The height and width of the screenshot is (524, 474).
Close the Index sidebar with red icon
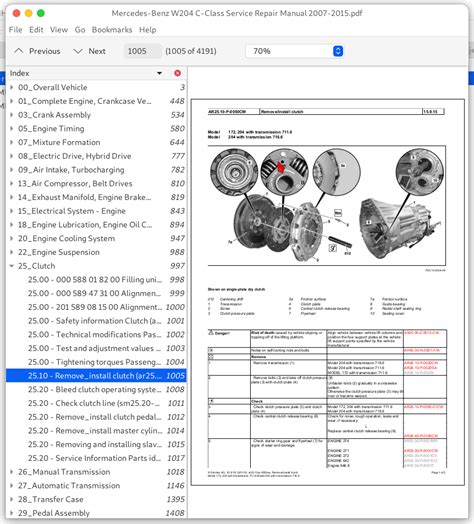[x=177, y=73]
